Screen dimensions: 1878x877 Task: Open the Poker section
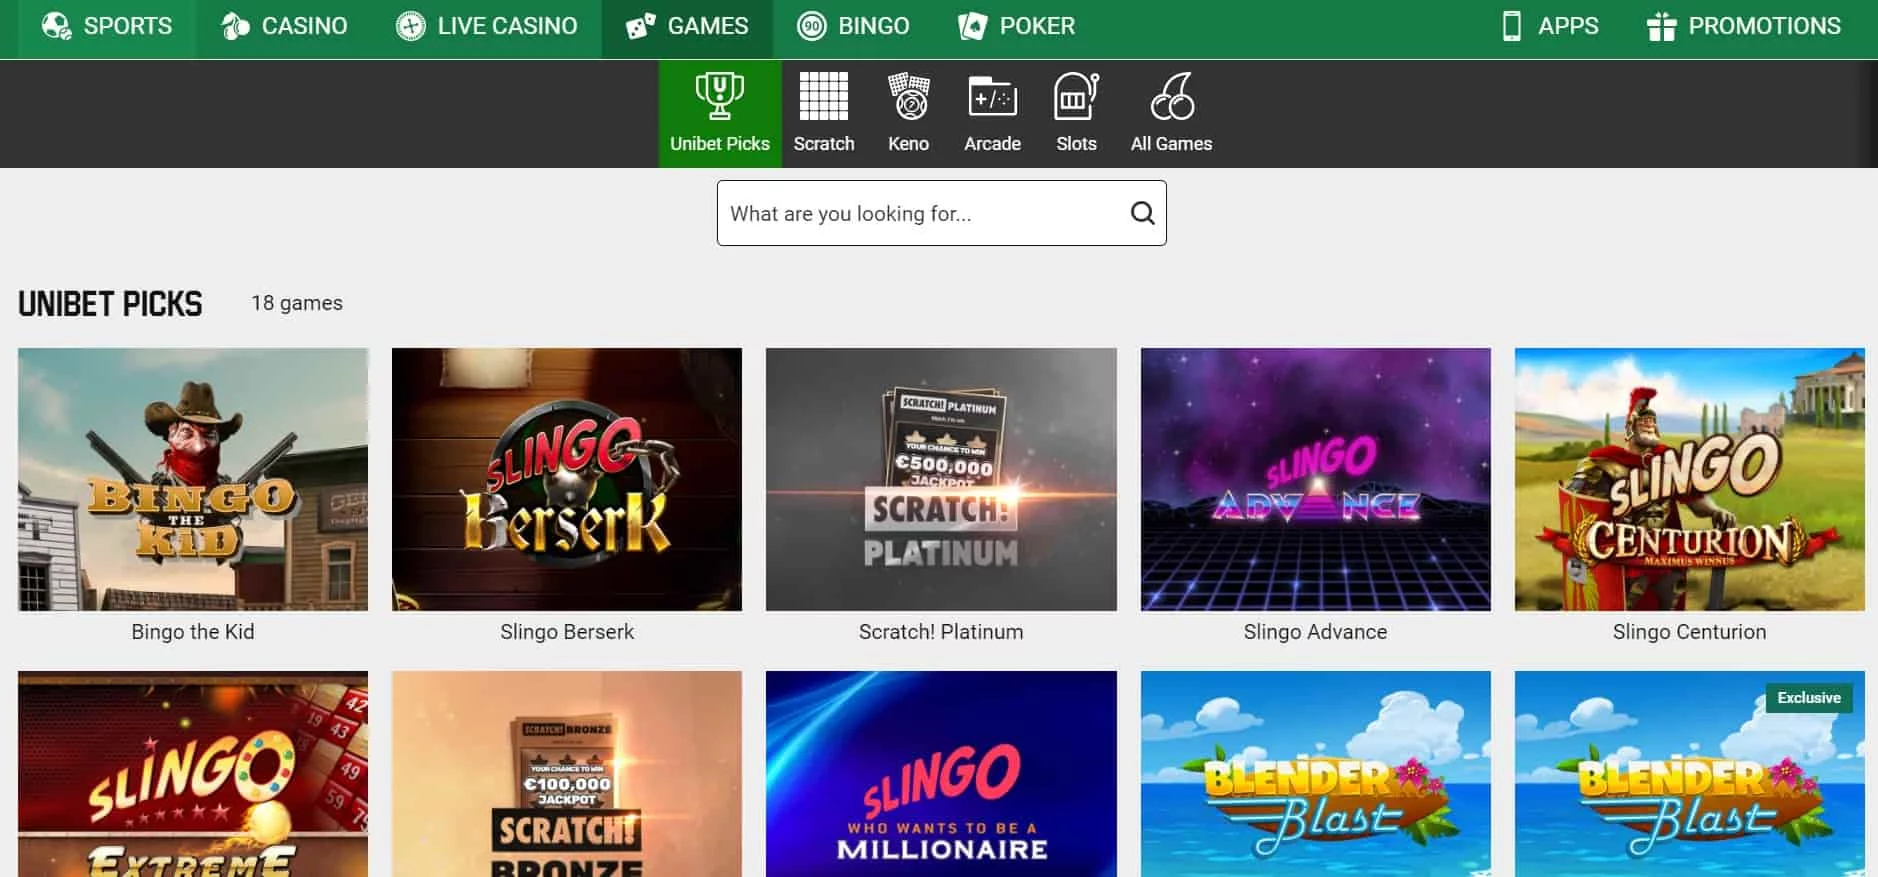(x=1016, y=26)
